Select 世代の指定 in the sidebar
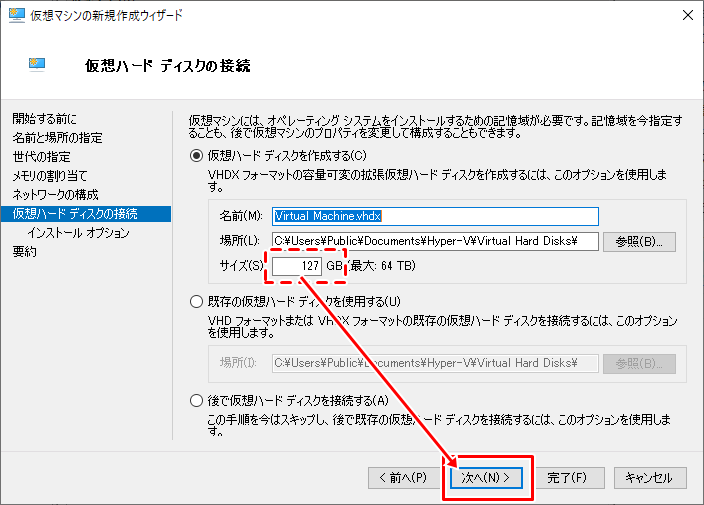The image size is (704, 505). click(41, 157)
